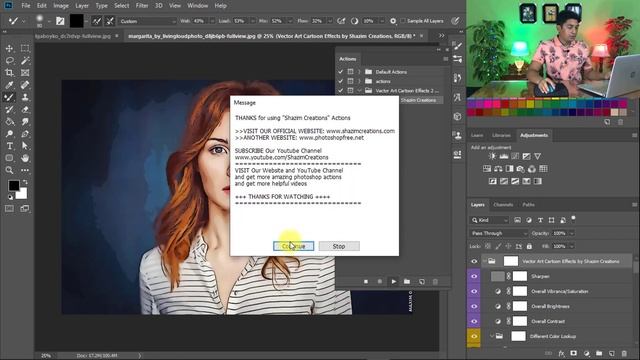
Task: Toggle Default Actions set checkmark
Action: point(340,72)
